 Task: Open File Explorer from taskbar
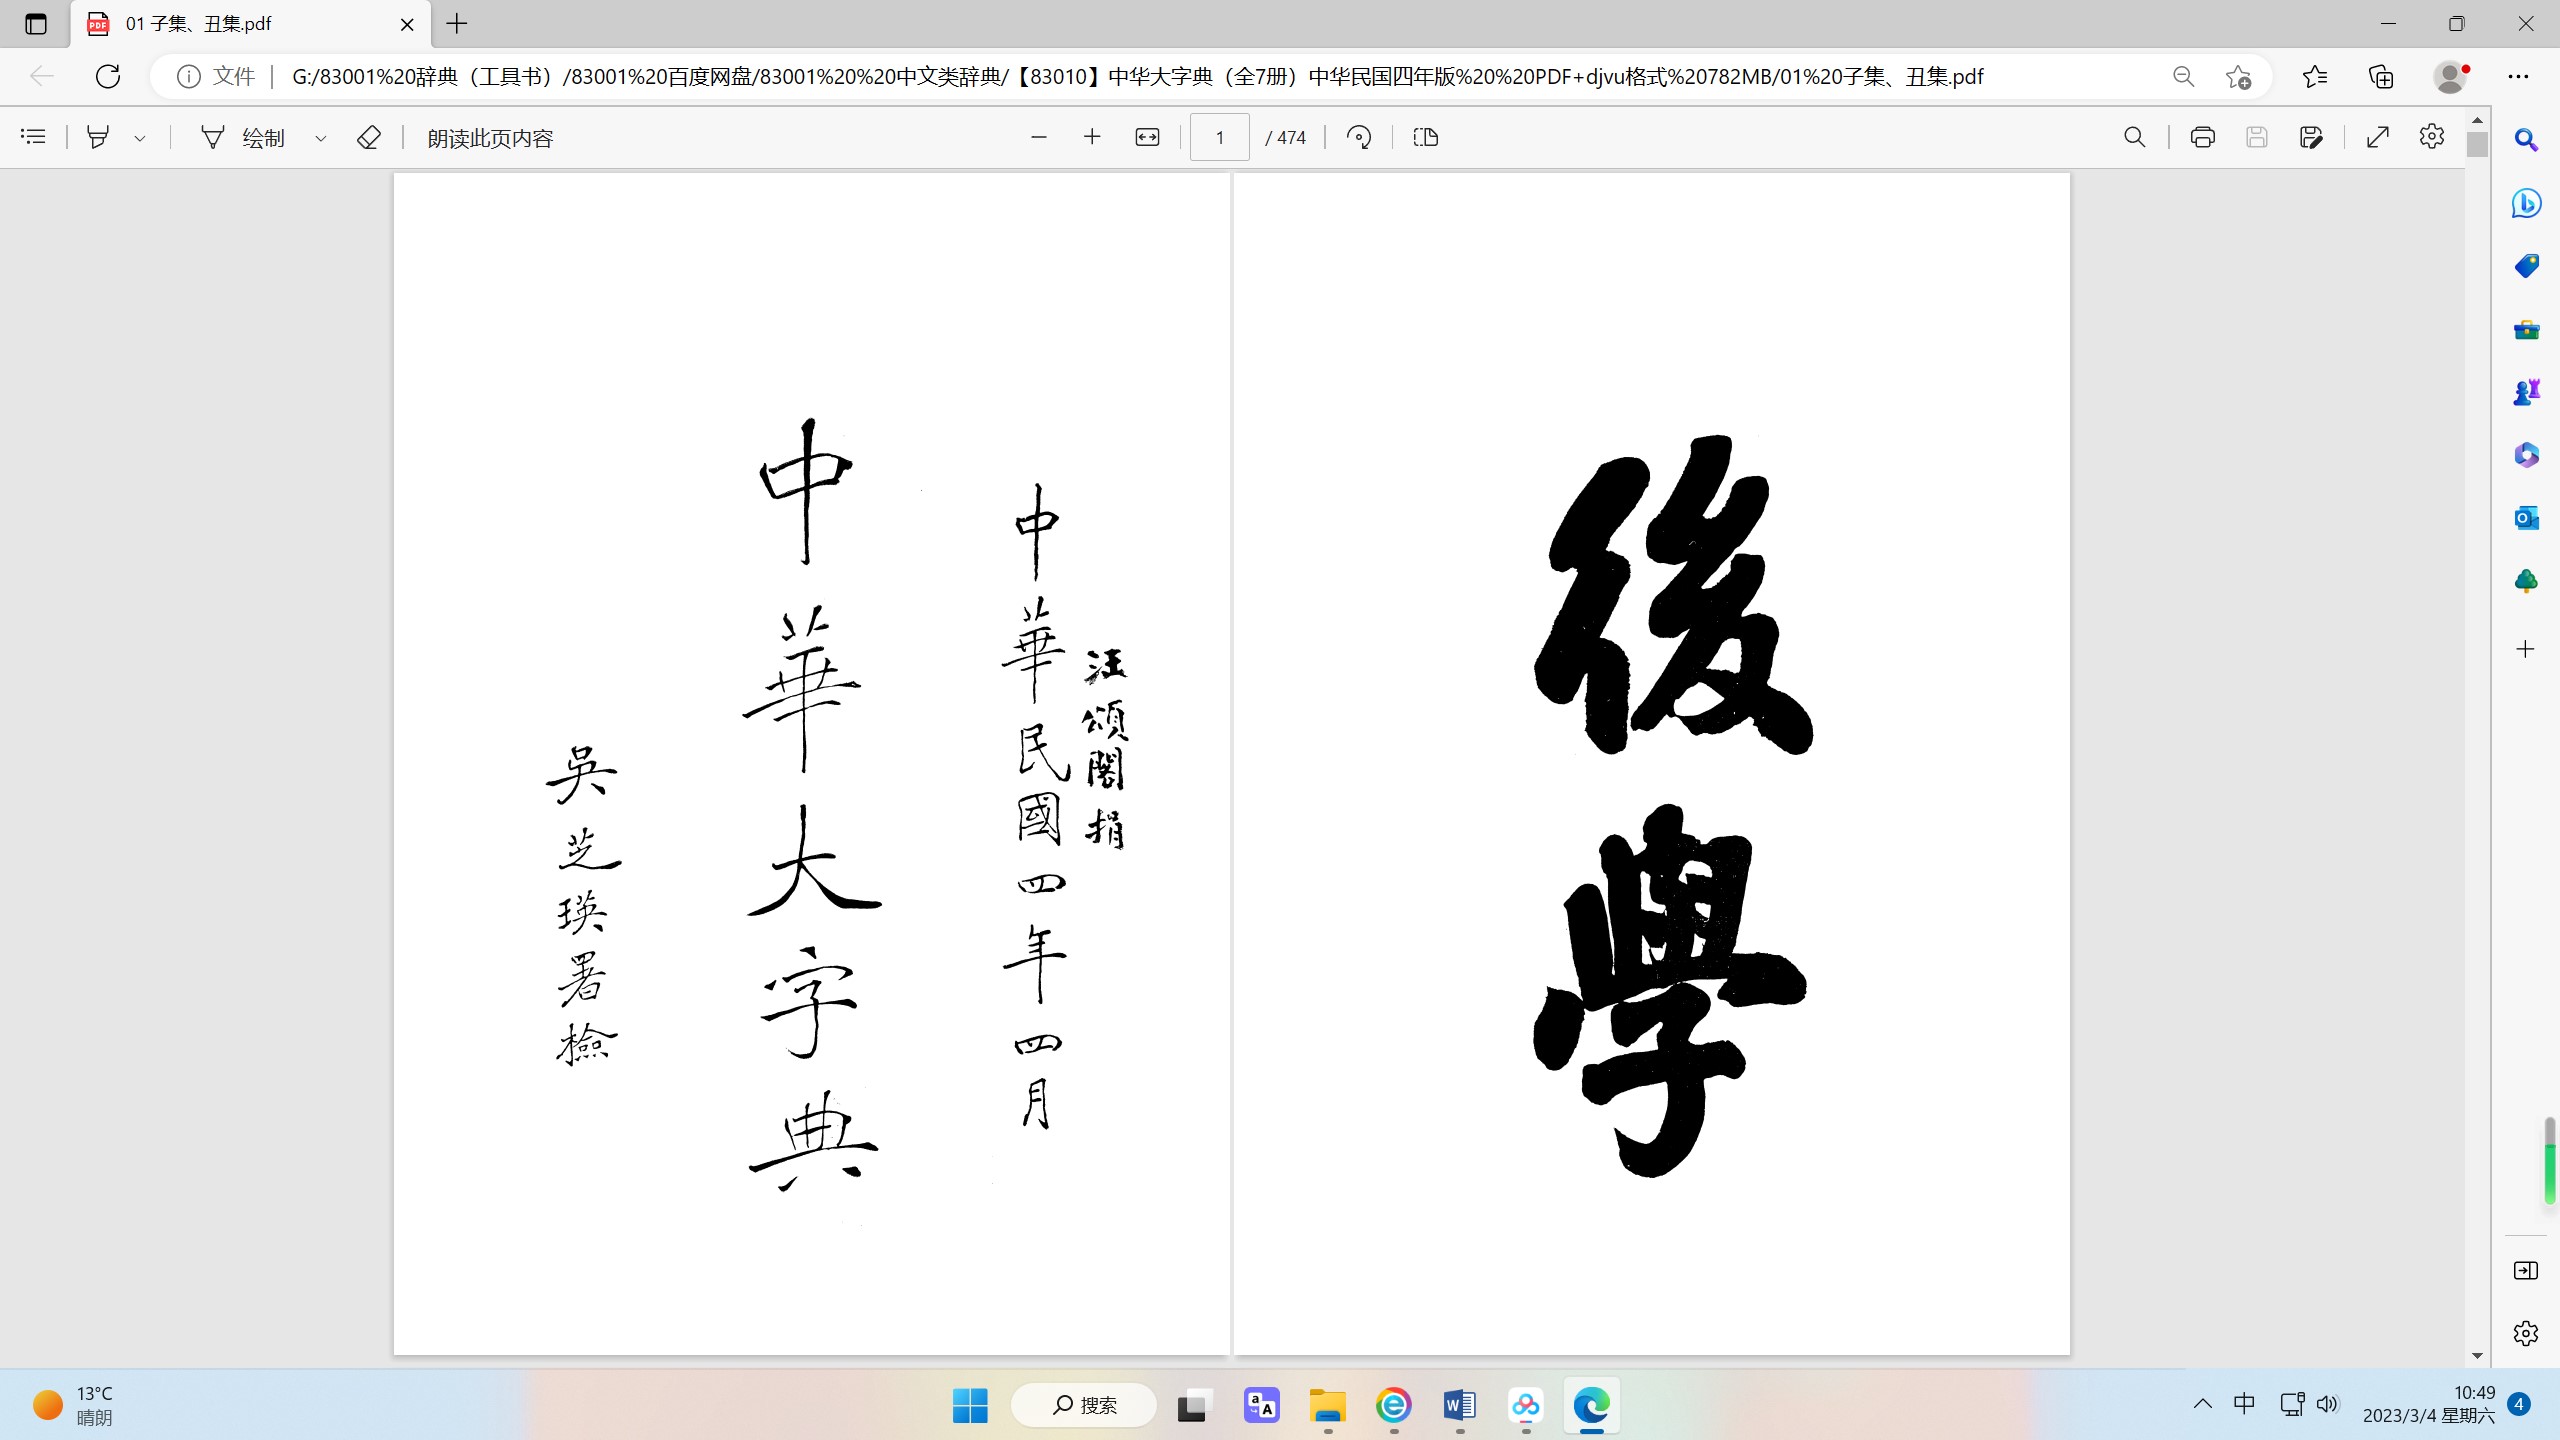point(1328,1405)
